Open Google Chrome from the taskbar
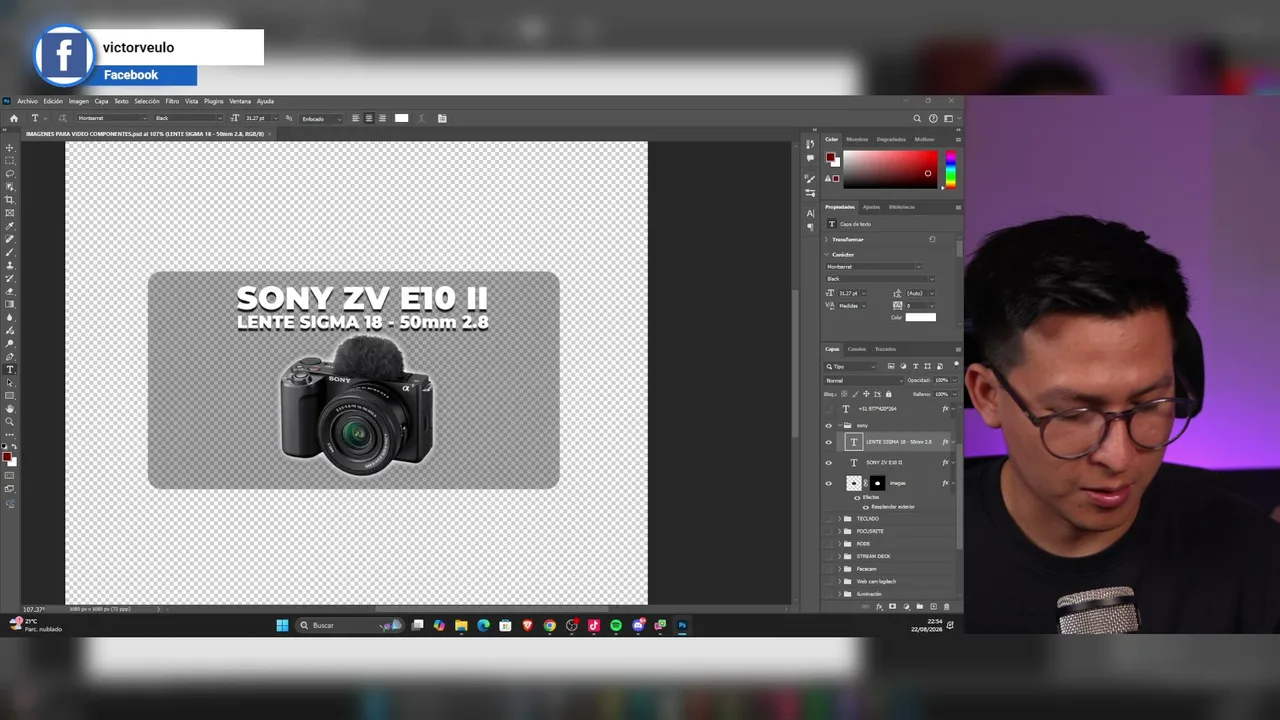Screen dimensions: 1280x720 [x=550, y=625]
